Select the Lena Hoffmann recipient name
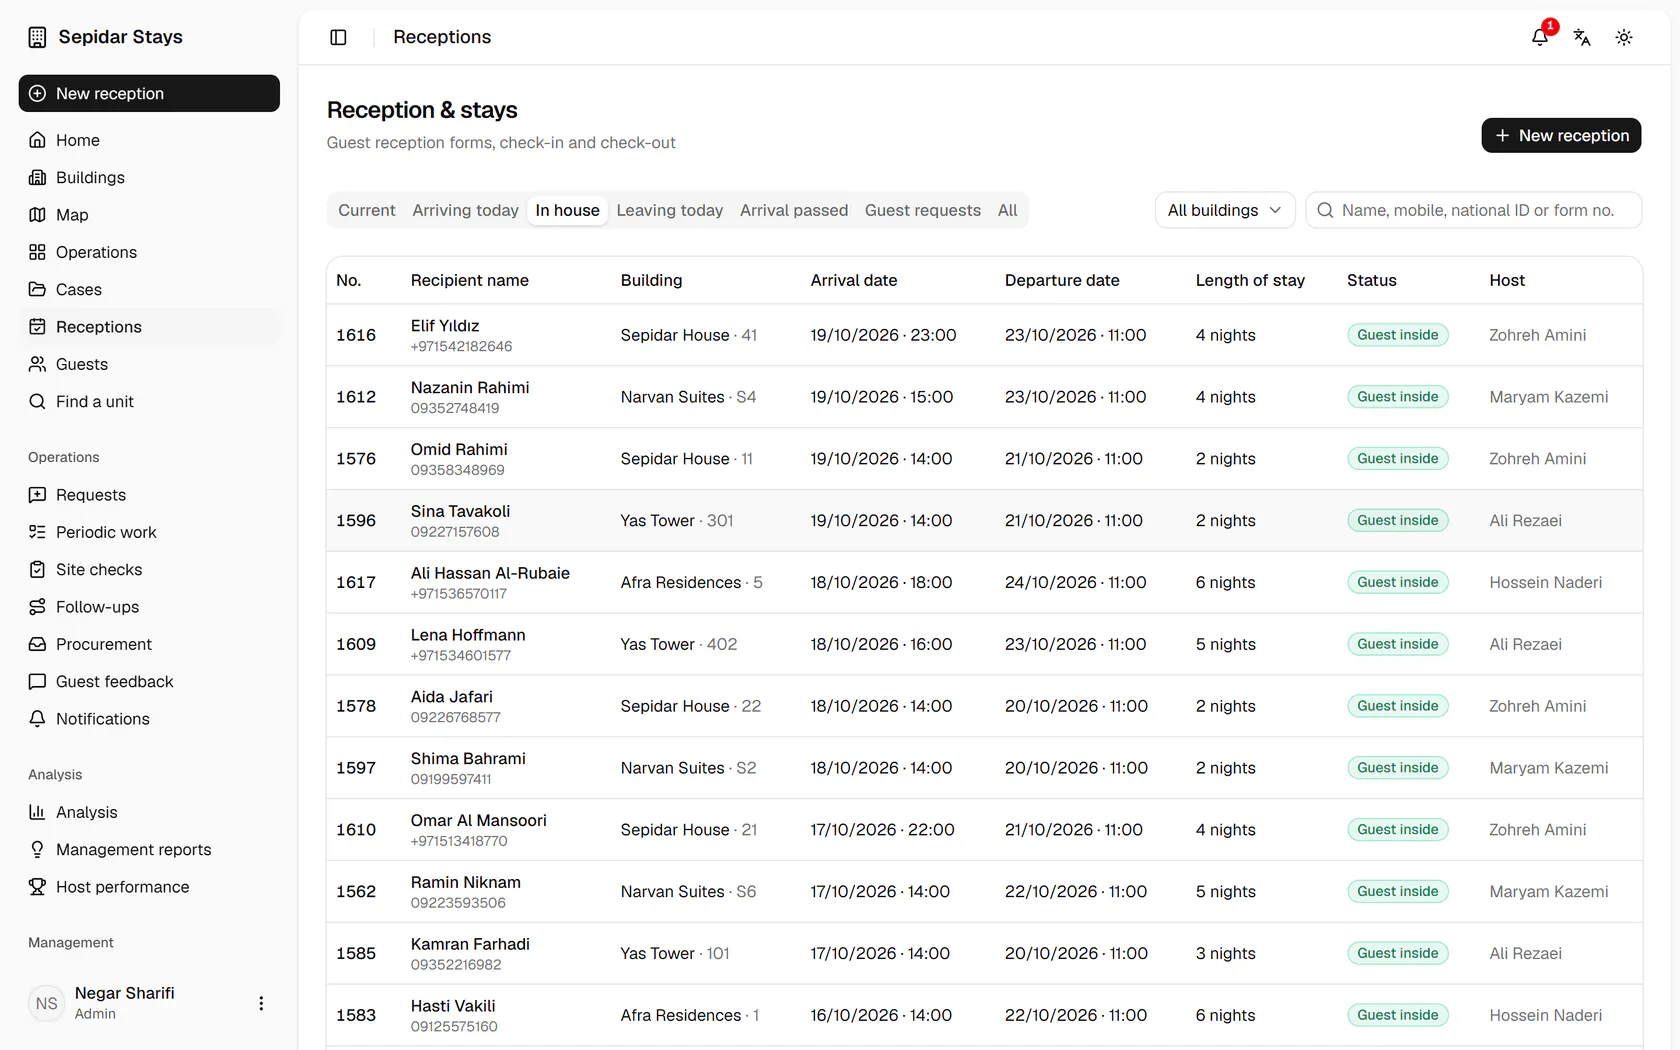Screen dimensions: 1680x1050 (x=467, y=635)
